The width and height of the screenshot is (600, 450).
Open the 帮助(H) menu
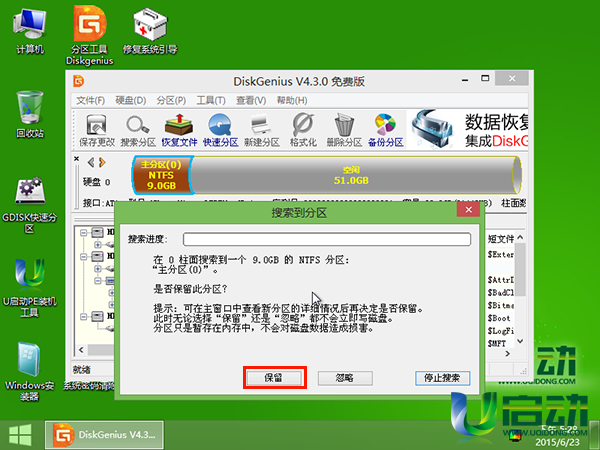click(x=292, y=101)
